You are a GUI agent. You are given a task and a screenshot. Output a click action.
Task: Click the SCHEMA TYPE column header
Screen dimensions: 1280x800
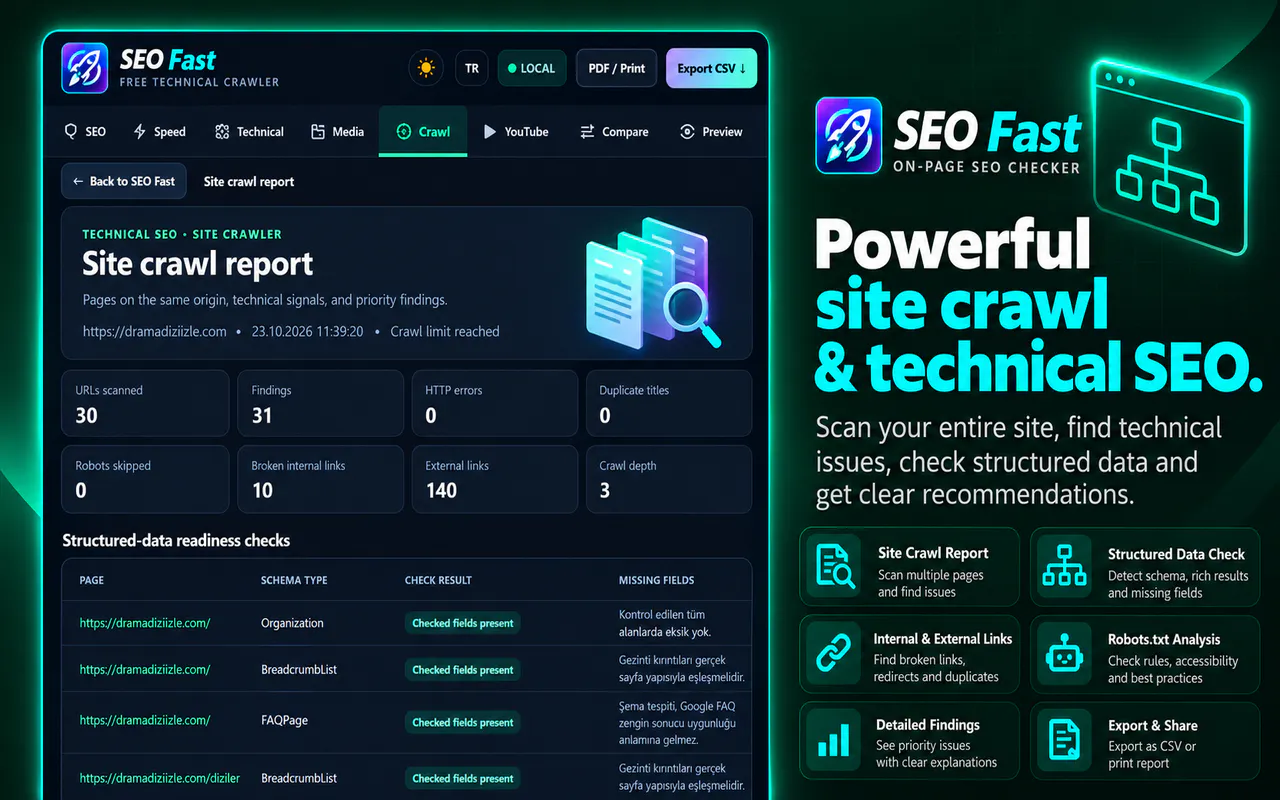click(294, 580)
